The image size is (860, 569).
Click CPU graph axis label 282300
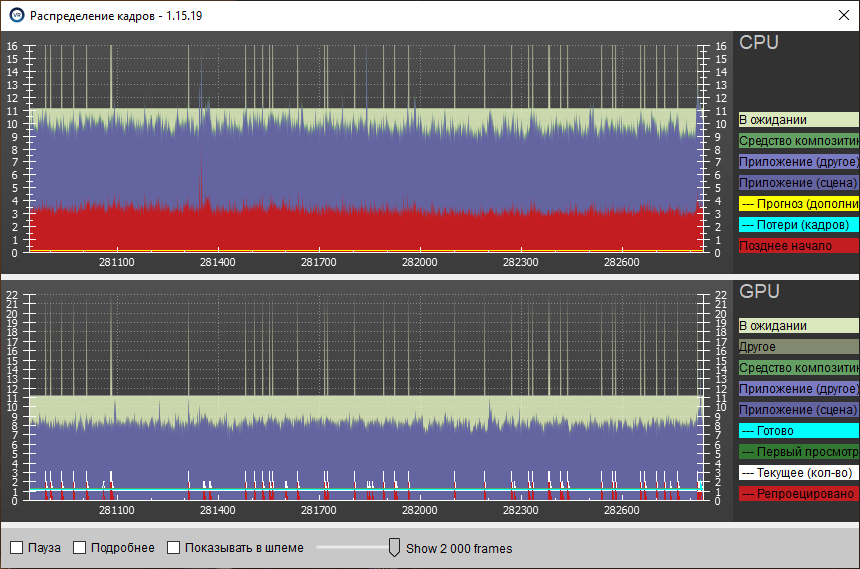(x=520, y=262)
